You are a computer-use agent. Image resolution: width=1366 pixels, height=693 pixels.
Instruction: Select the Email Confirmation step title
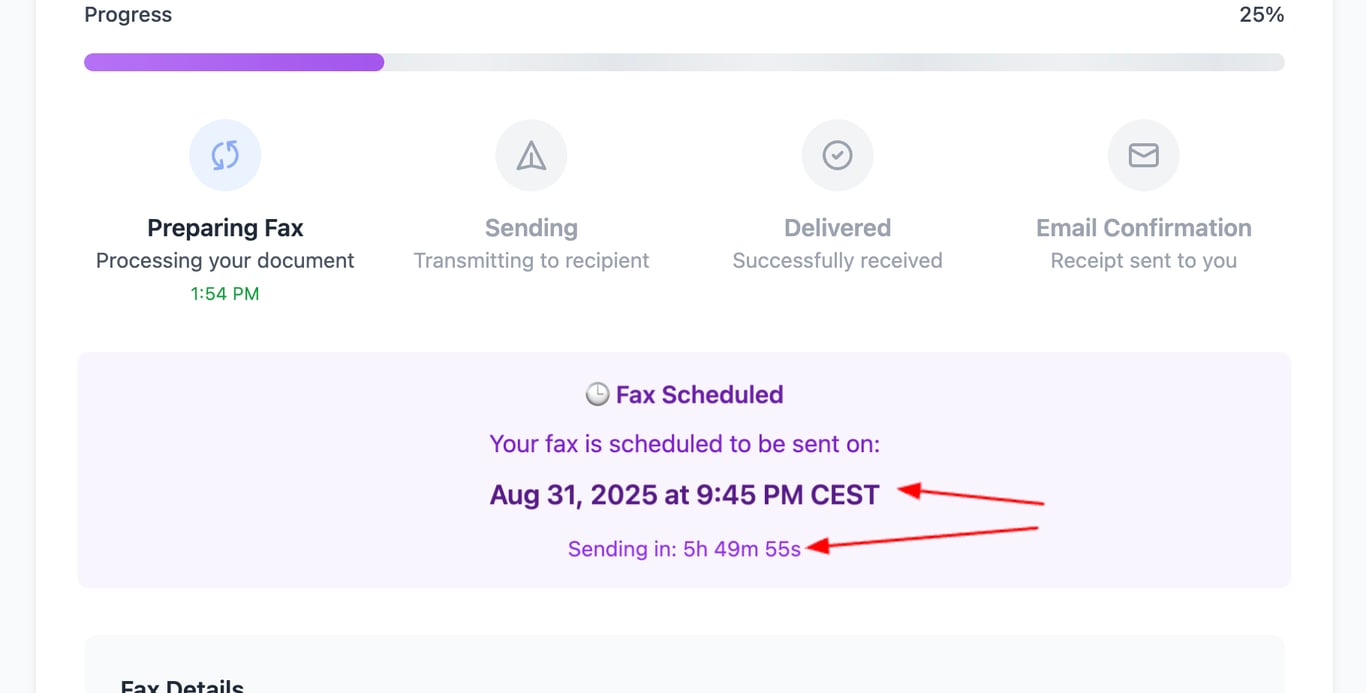[x=1143, y=228]
